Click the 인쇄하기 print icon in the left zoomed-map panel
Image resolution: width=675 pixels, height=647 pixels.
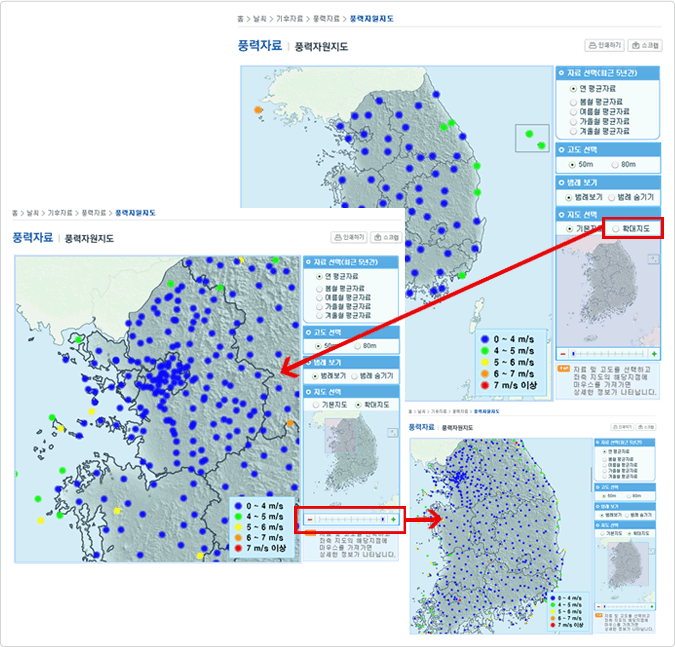pos(349,237)
